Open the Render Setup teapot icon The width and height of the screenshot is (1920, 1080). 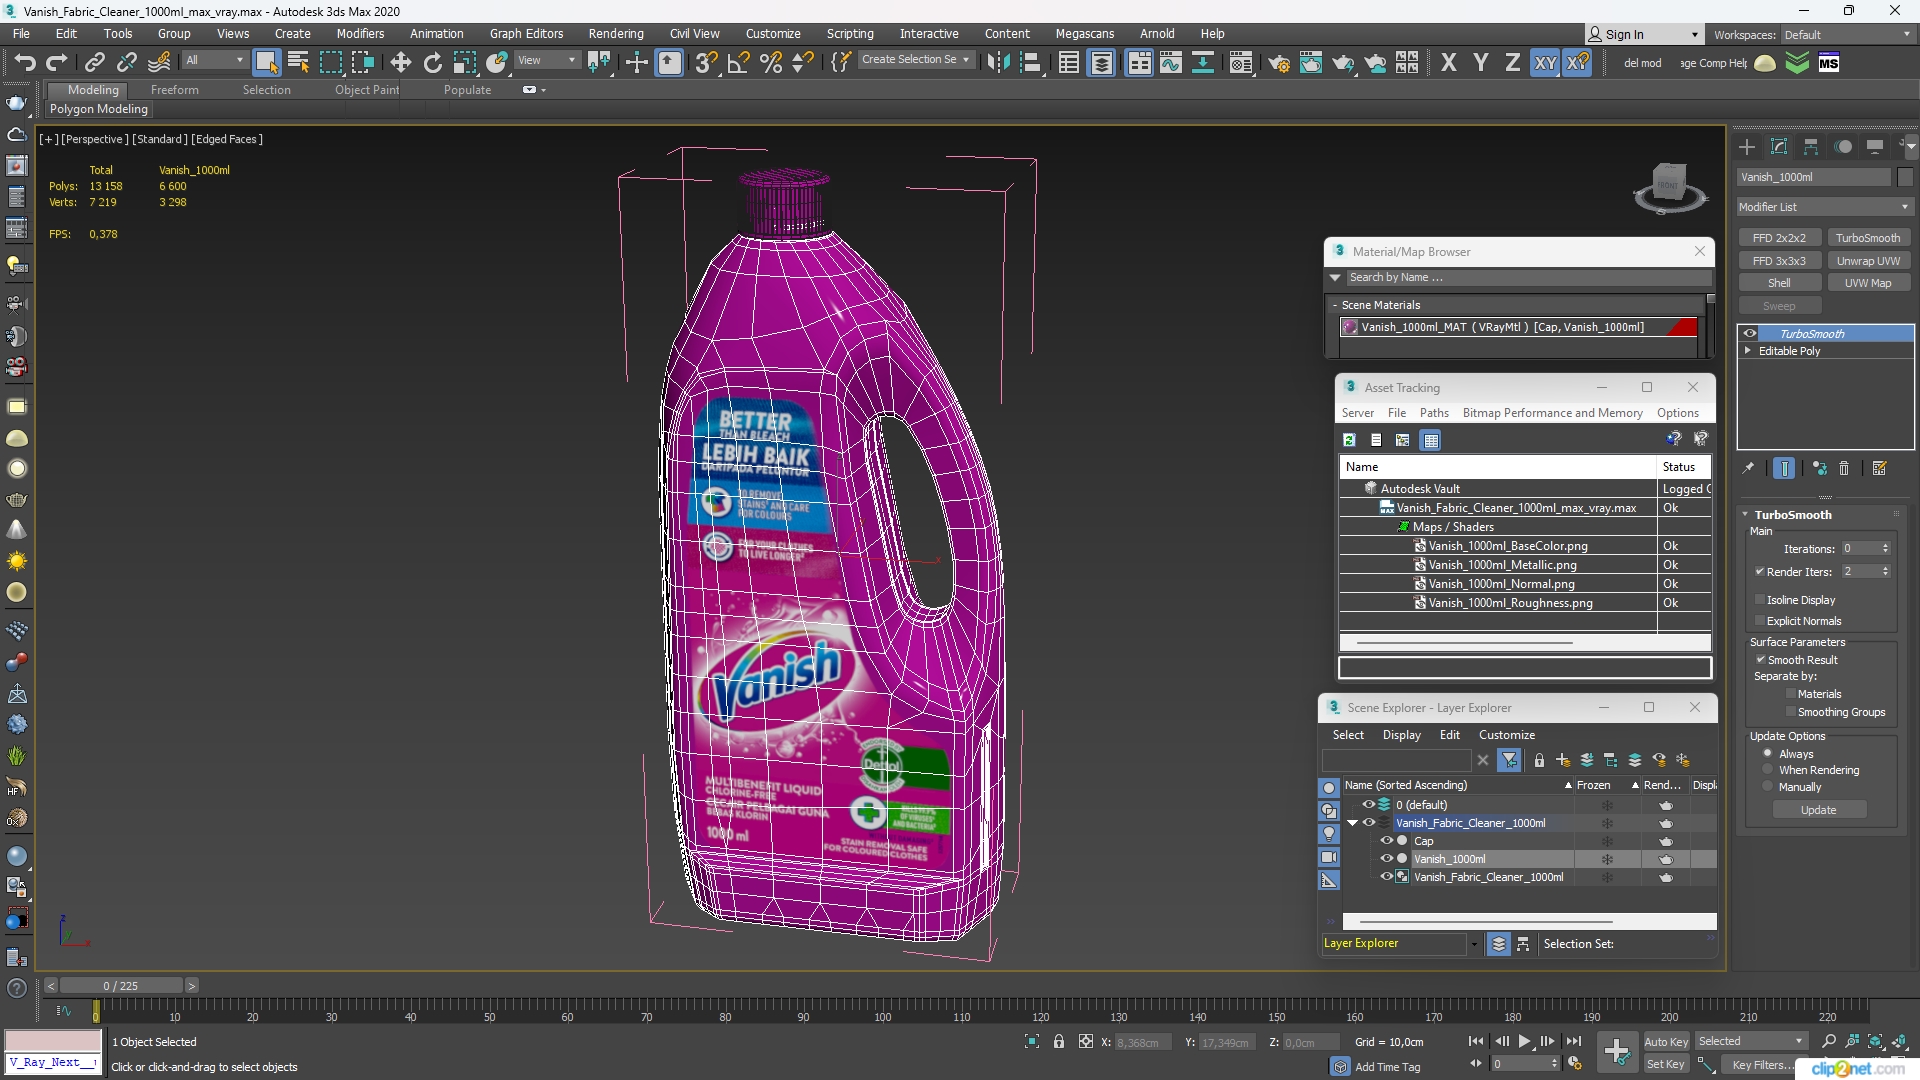pyautogui.click(x=1279, y=63)
